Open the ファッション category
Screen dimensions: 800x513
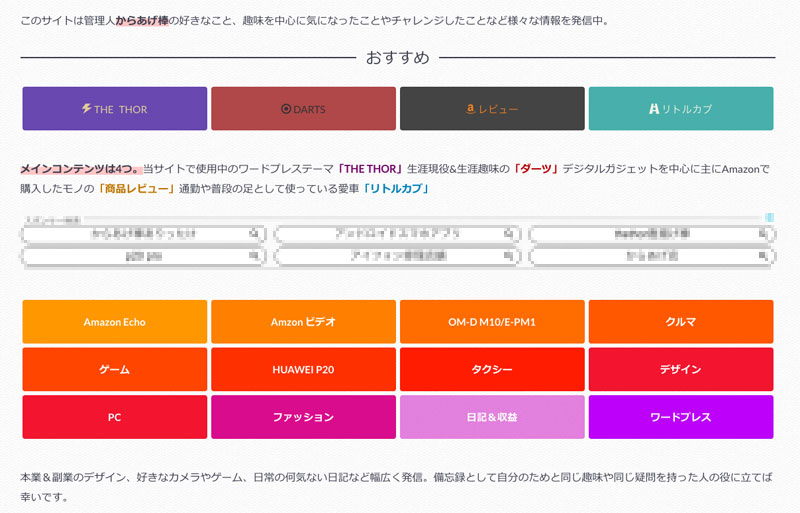(x=304, y=417)
